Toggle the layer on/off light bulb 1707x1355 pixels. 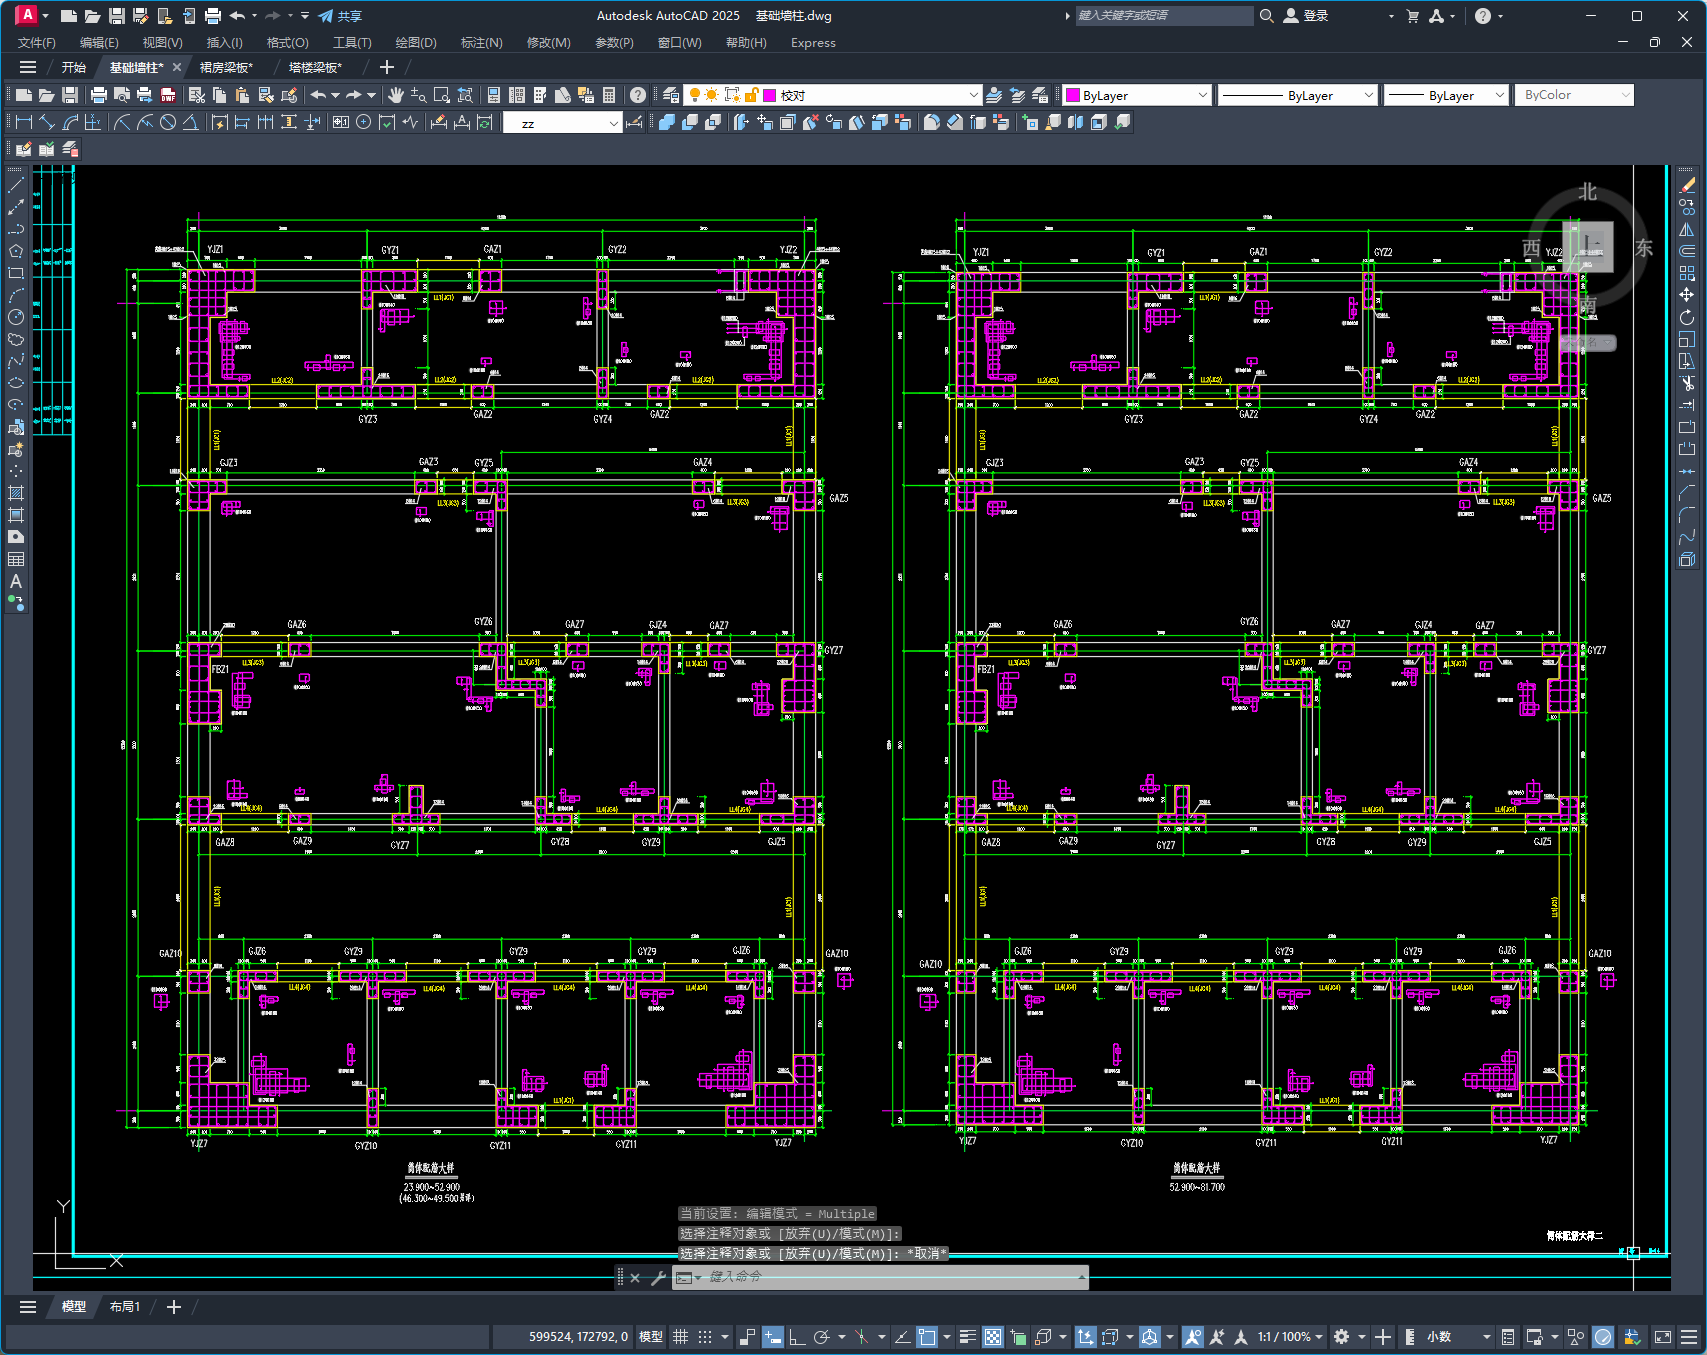pyautogui.click(x=695, y=95)
